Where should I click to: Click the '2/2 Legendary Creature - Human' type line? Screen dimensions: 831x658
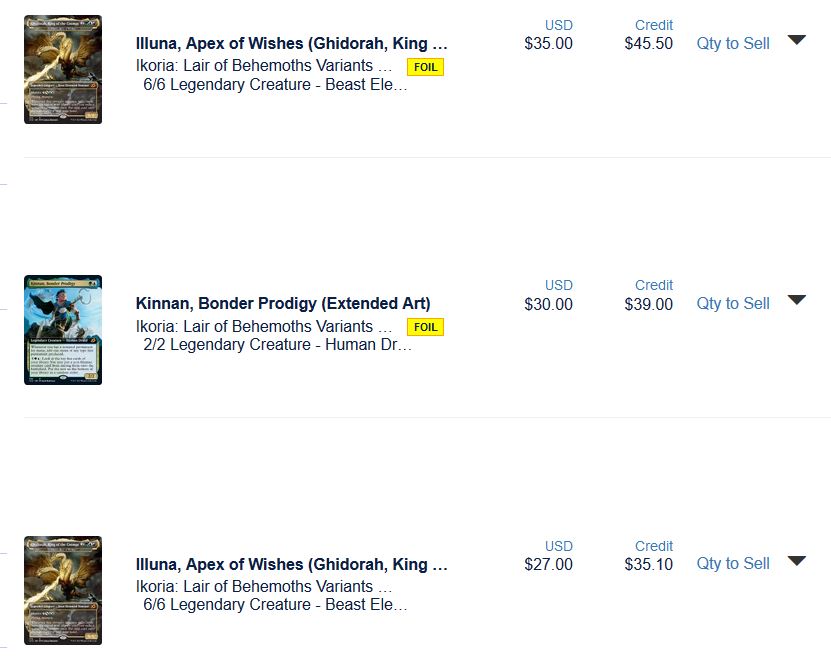coord(277,345)
